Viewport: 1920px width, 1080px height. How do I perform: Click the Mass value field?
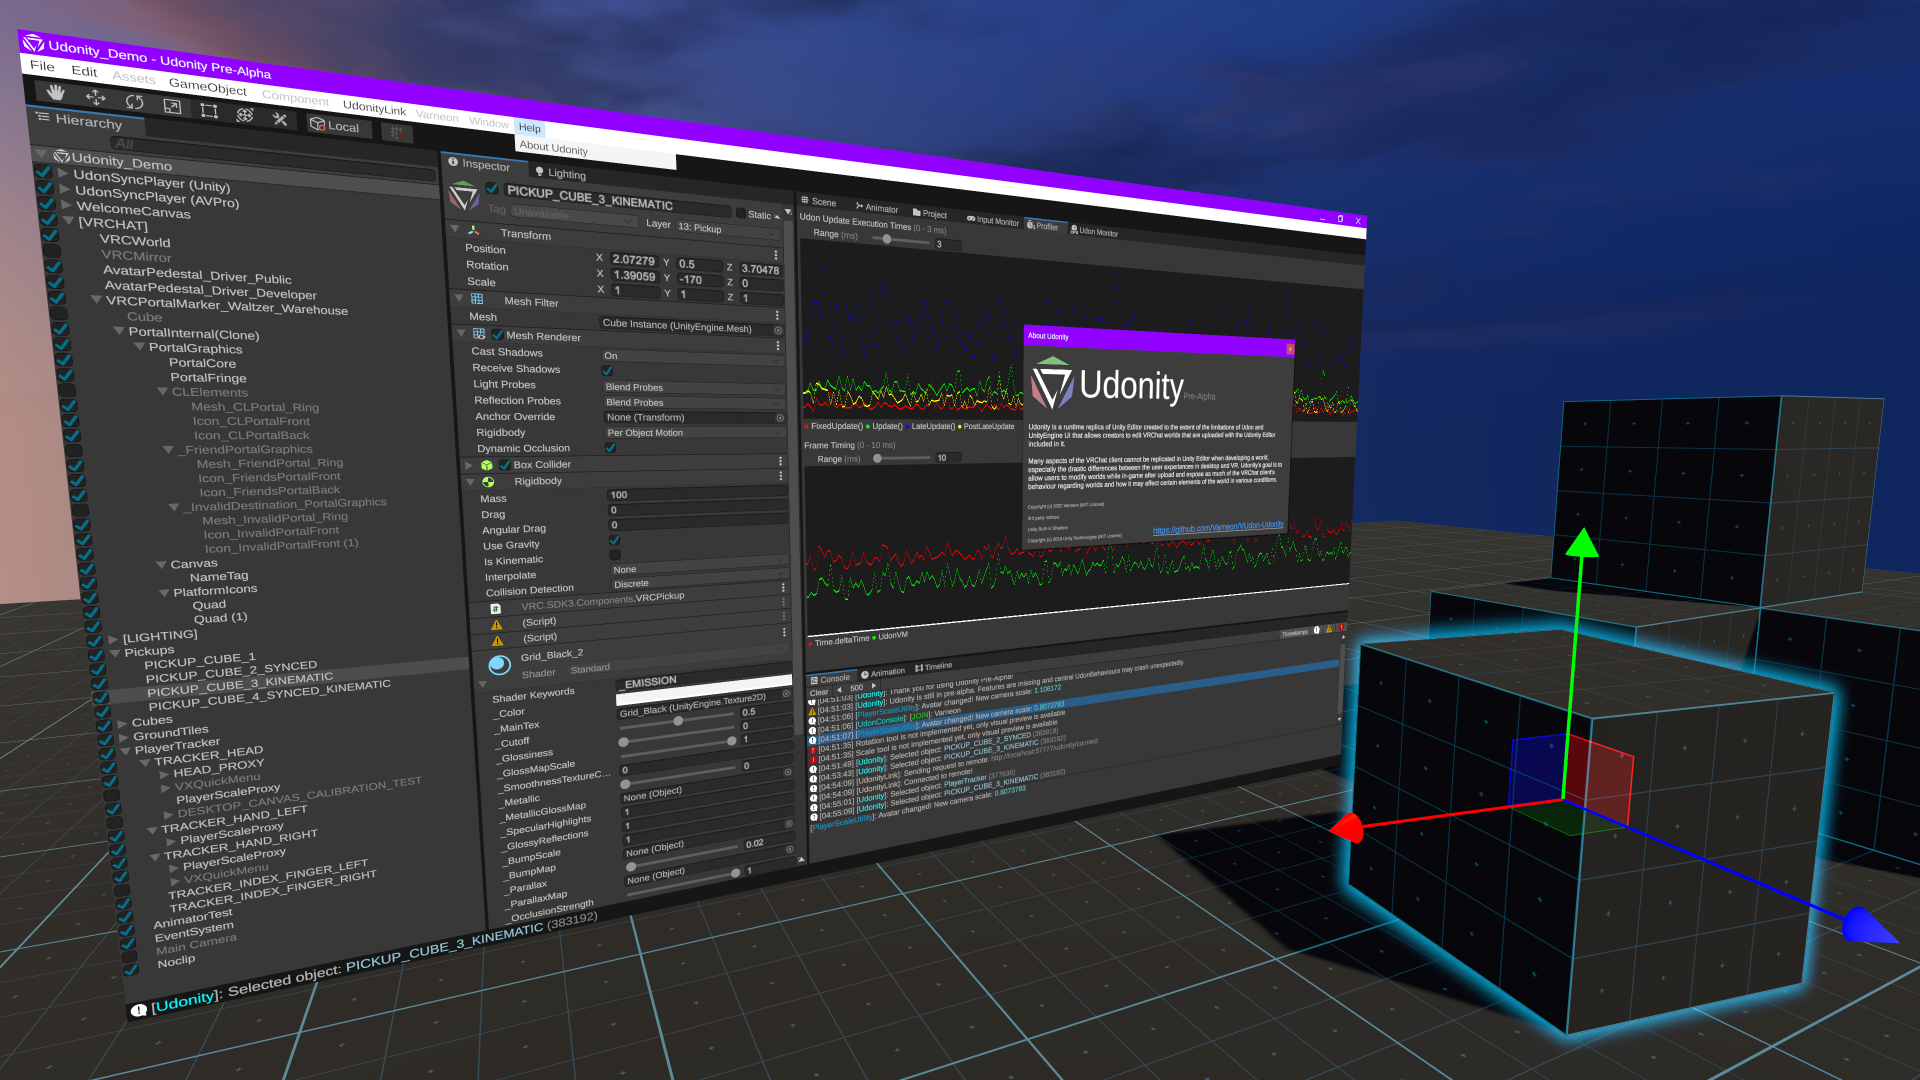pyautogui.click(x=698, y=495)
